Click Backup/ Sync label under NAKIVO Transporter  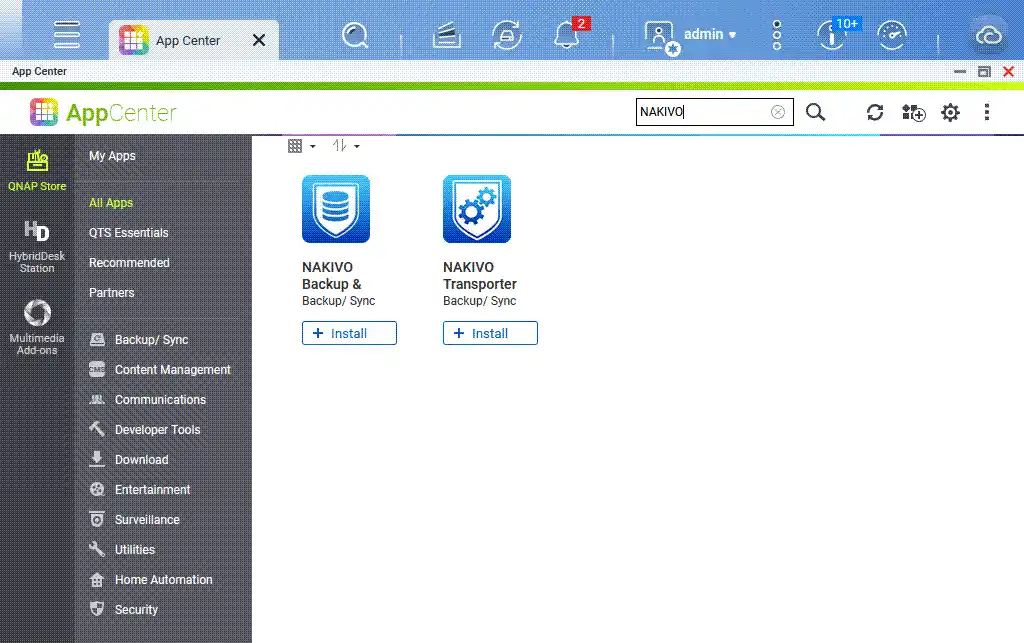coord(479,301)
